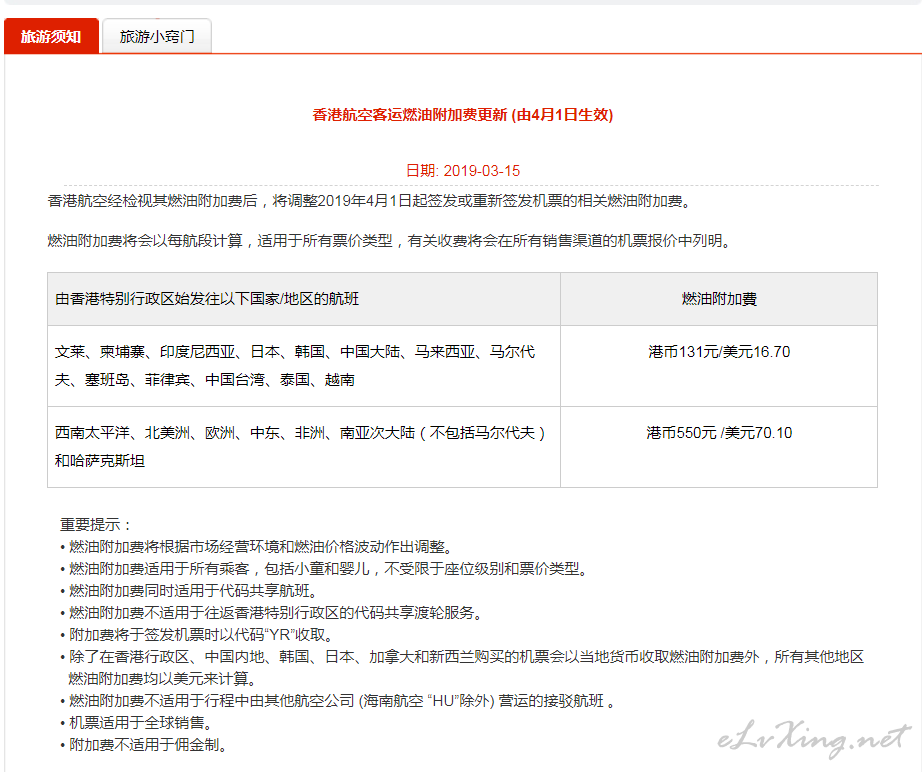Select the value 港币131元/美元16.70
Viewport: 922px width, 772px height.
[x=719, y=352]
